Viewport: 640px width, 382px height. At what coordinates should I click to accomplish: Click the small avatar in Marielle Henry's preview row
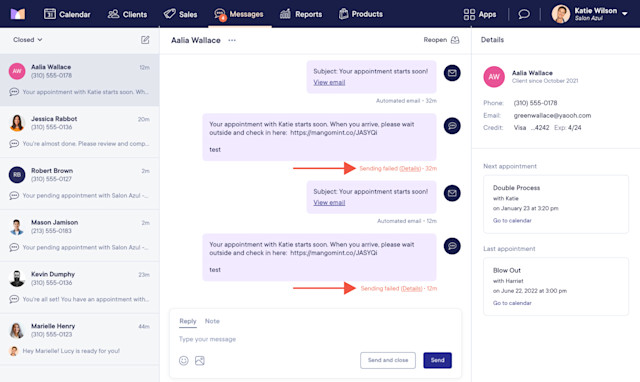pyautogui.click(x=14, y=351)
